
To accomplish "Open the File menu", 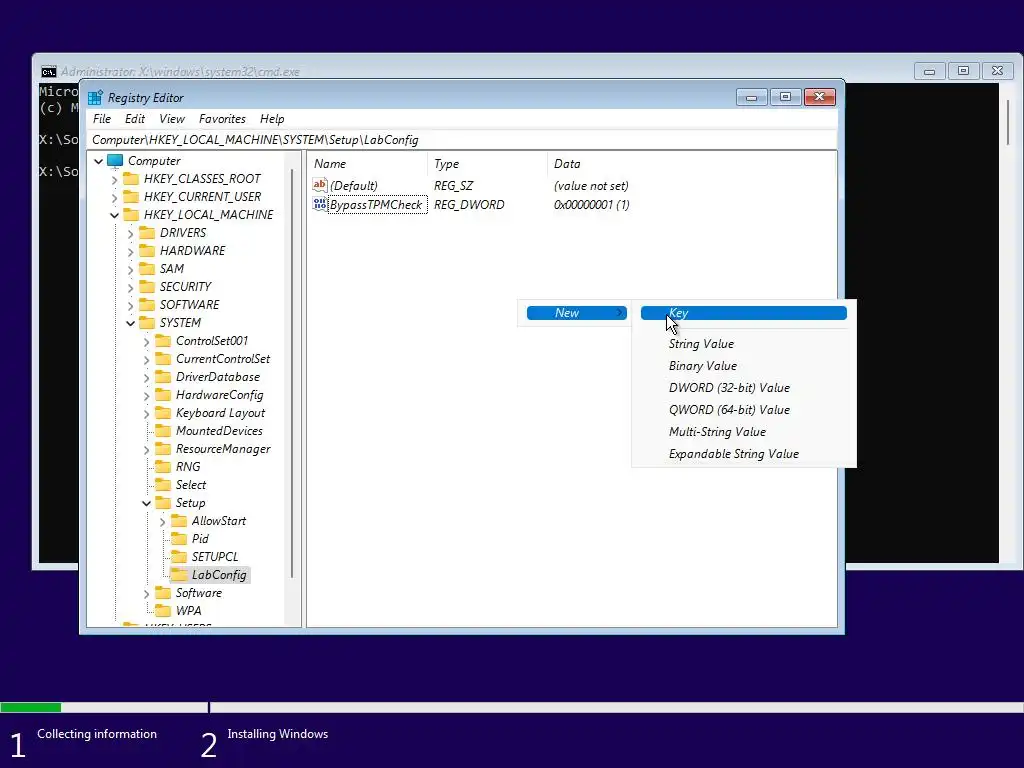I will coord(102,119).
